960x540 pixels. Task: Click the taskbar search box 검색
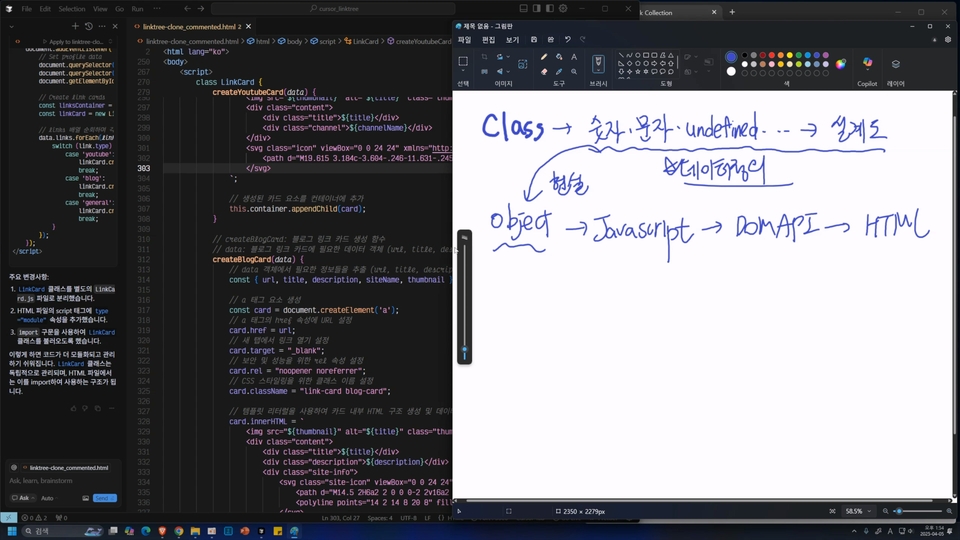tap(63, 531)
